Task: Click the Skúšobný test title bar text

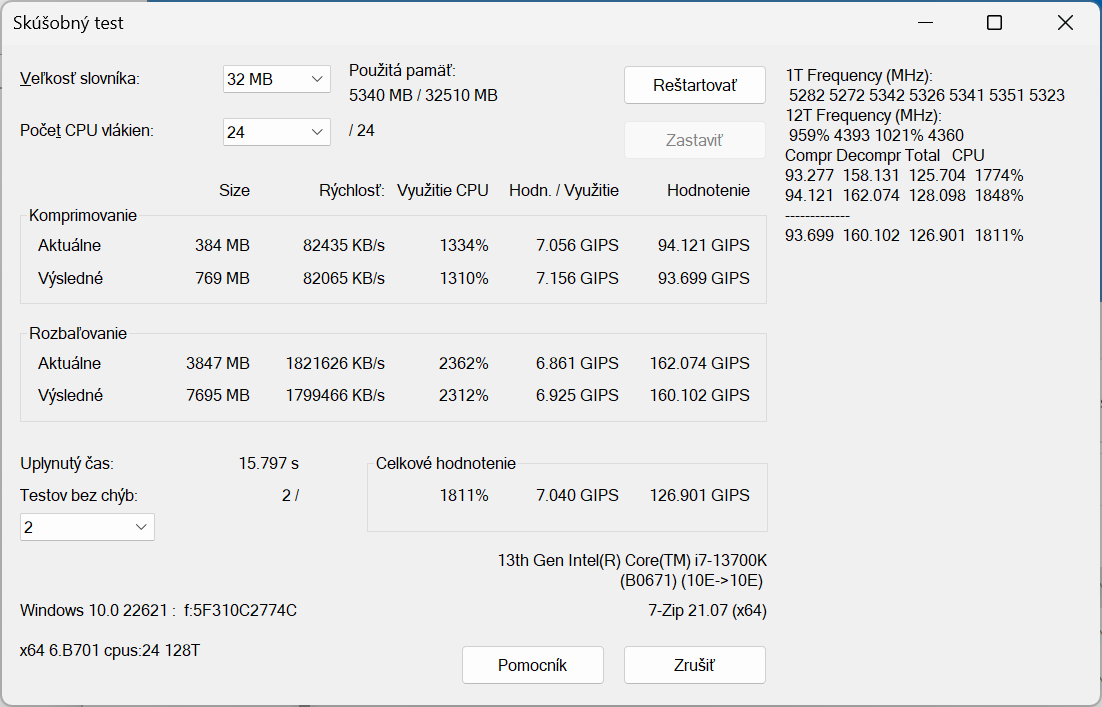Action: pyautogui.click(x=68, y=23)
